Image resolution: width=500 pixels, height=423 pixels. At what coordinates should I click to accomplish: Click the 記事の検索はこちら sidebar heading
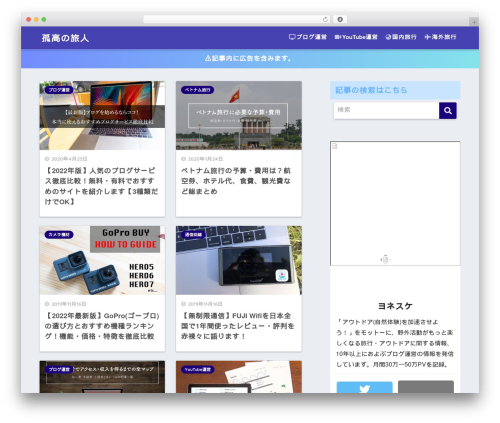click(395, 90)
